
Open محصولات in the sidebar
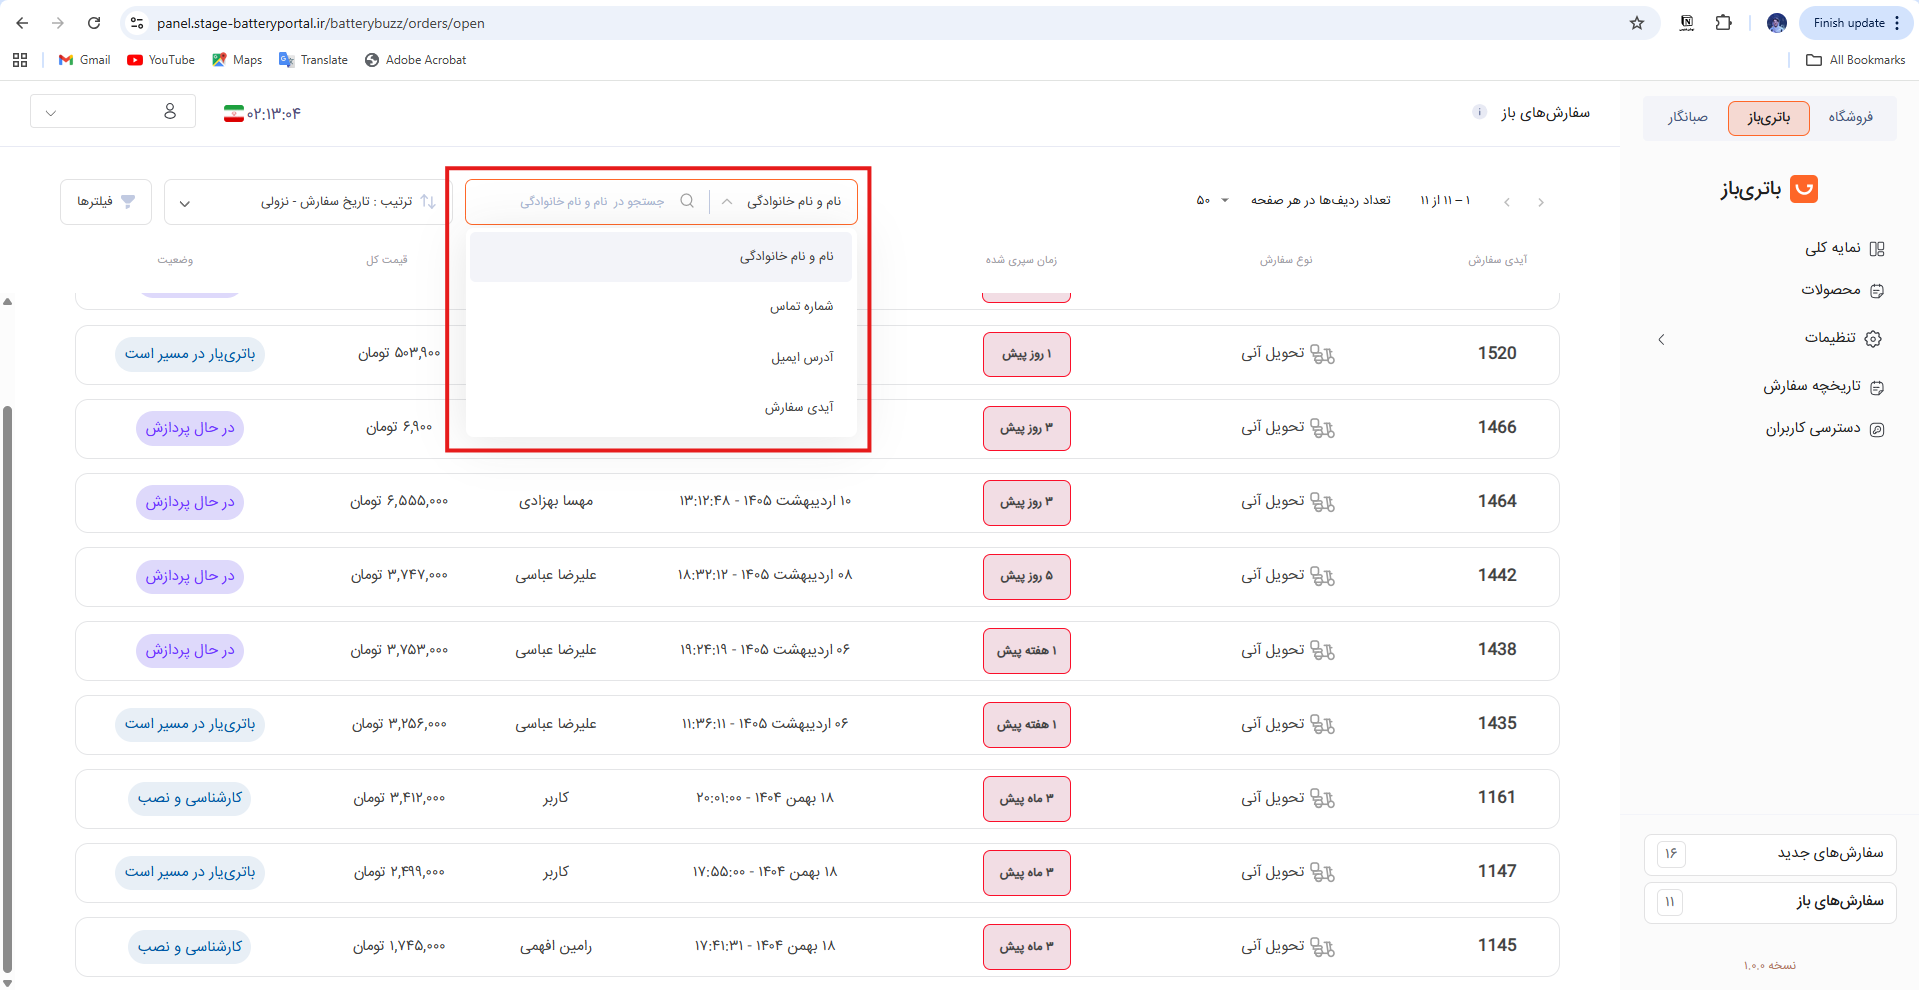(1843, 290)
